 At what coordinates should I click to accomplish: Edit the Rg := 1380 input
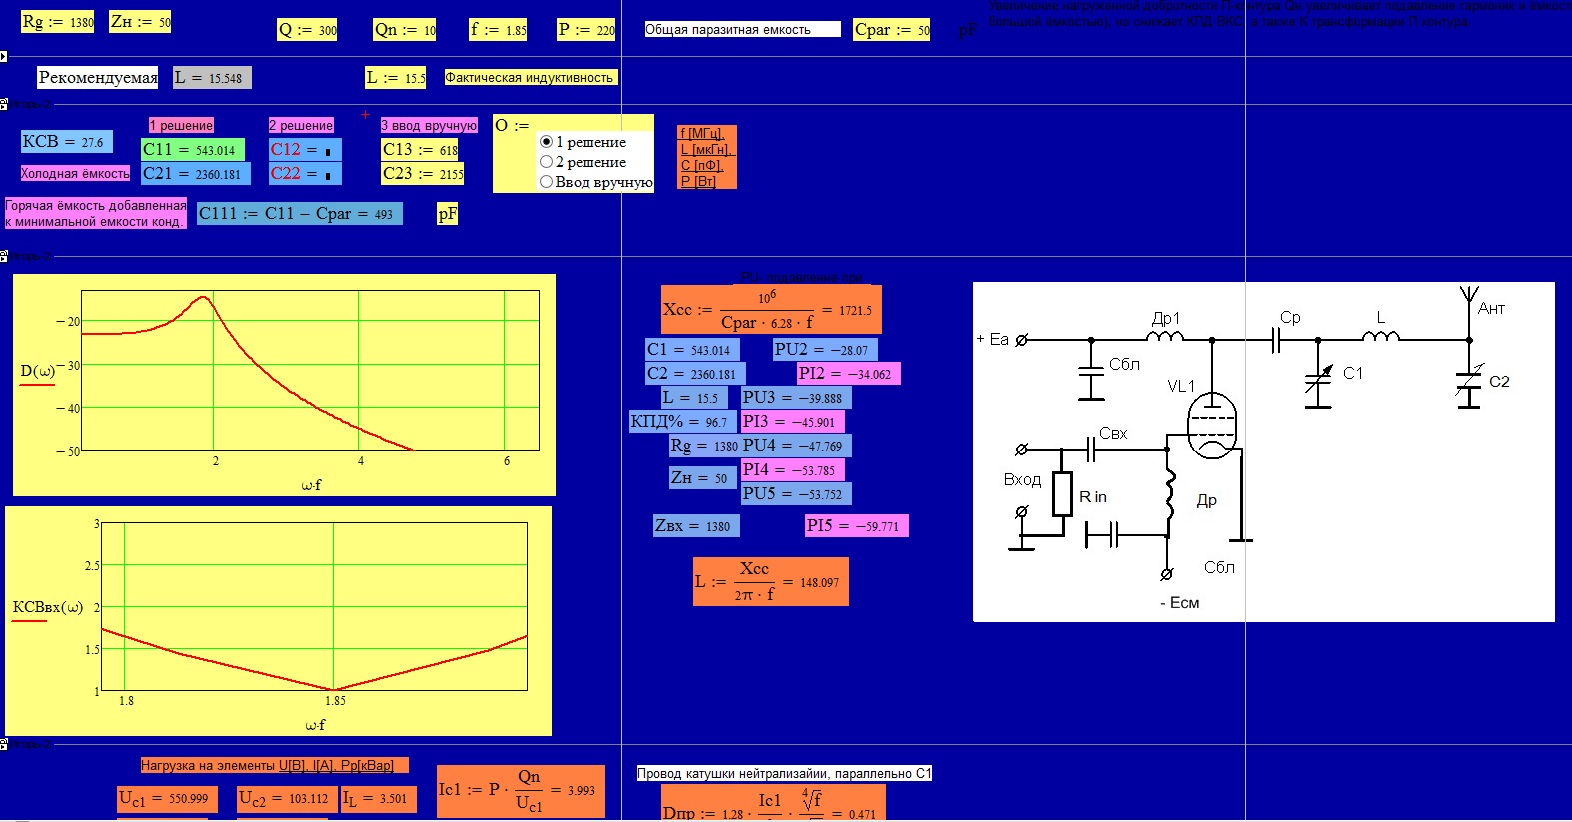pos(57,21)
